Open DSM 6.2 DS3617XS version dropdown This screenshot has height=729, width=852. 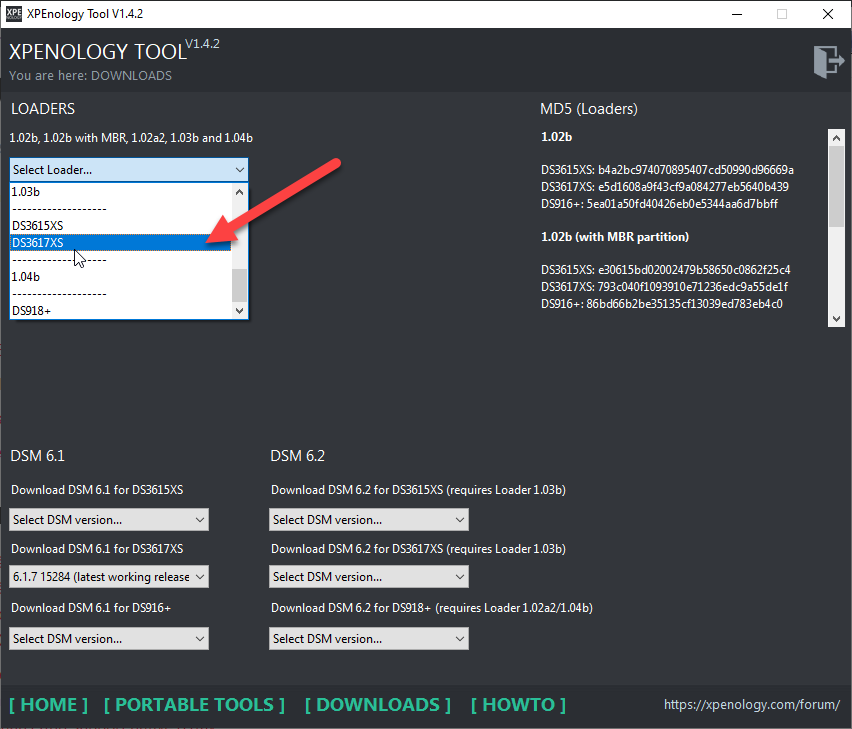point(368,577)
